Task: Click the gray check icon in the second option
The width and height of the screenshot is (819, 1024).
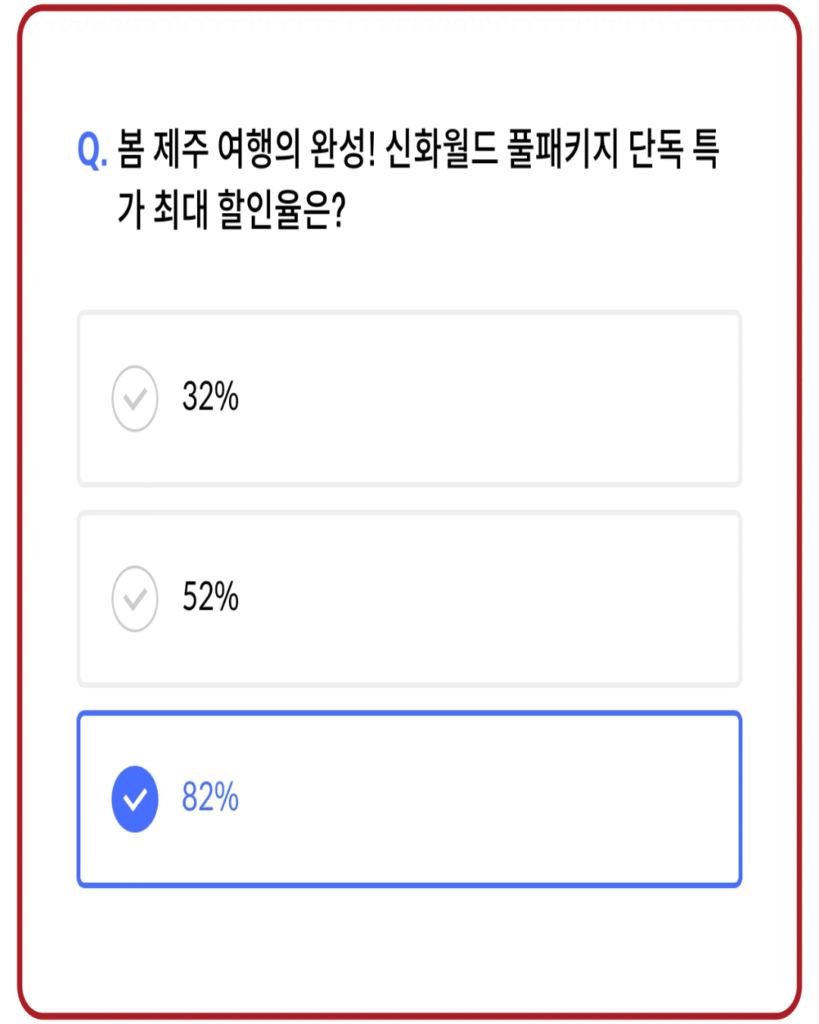Action: point(135,598)
